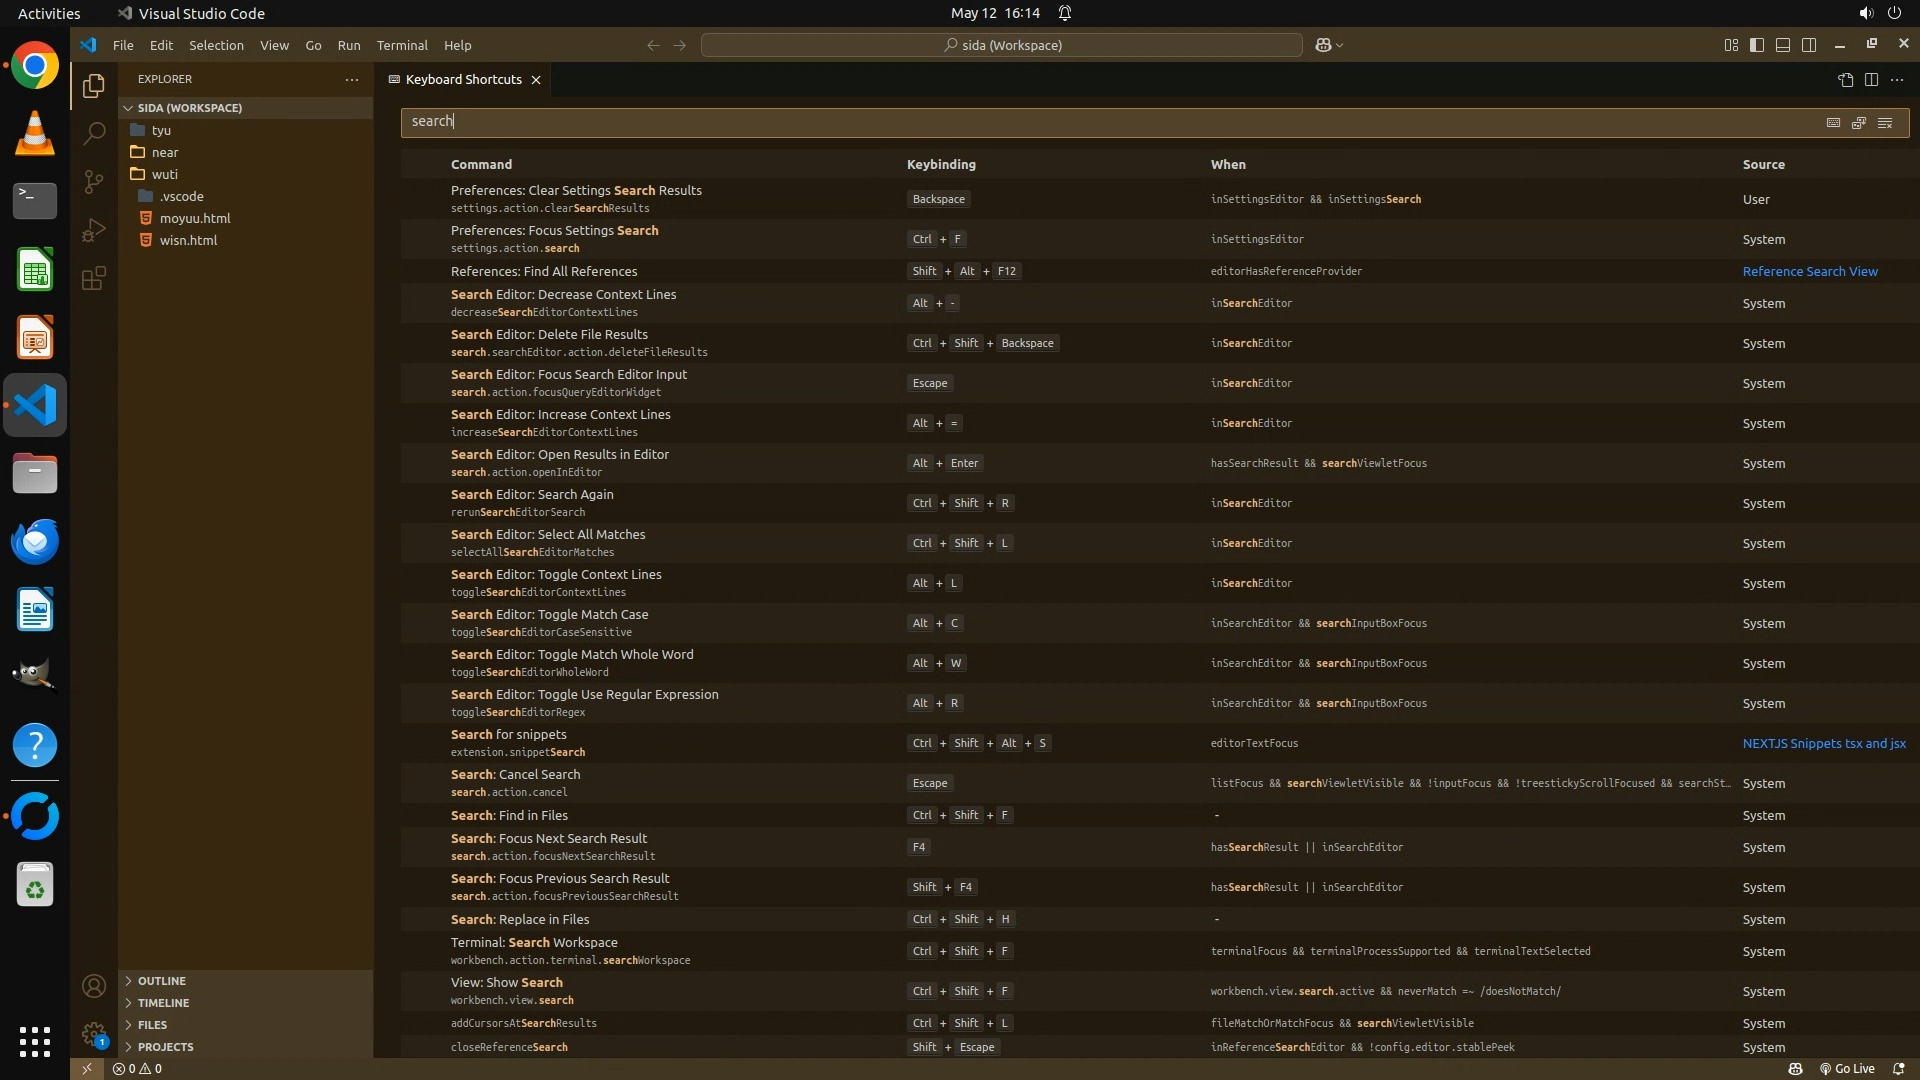
Task: Open the Terminal menu
Action: click(x=402, y=45)
